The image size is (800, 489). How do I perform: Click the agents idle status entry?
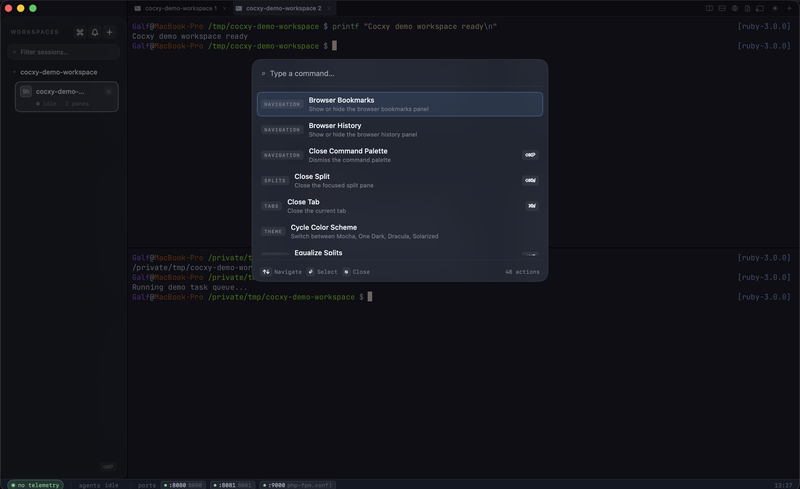point(98,485)
